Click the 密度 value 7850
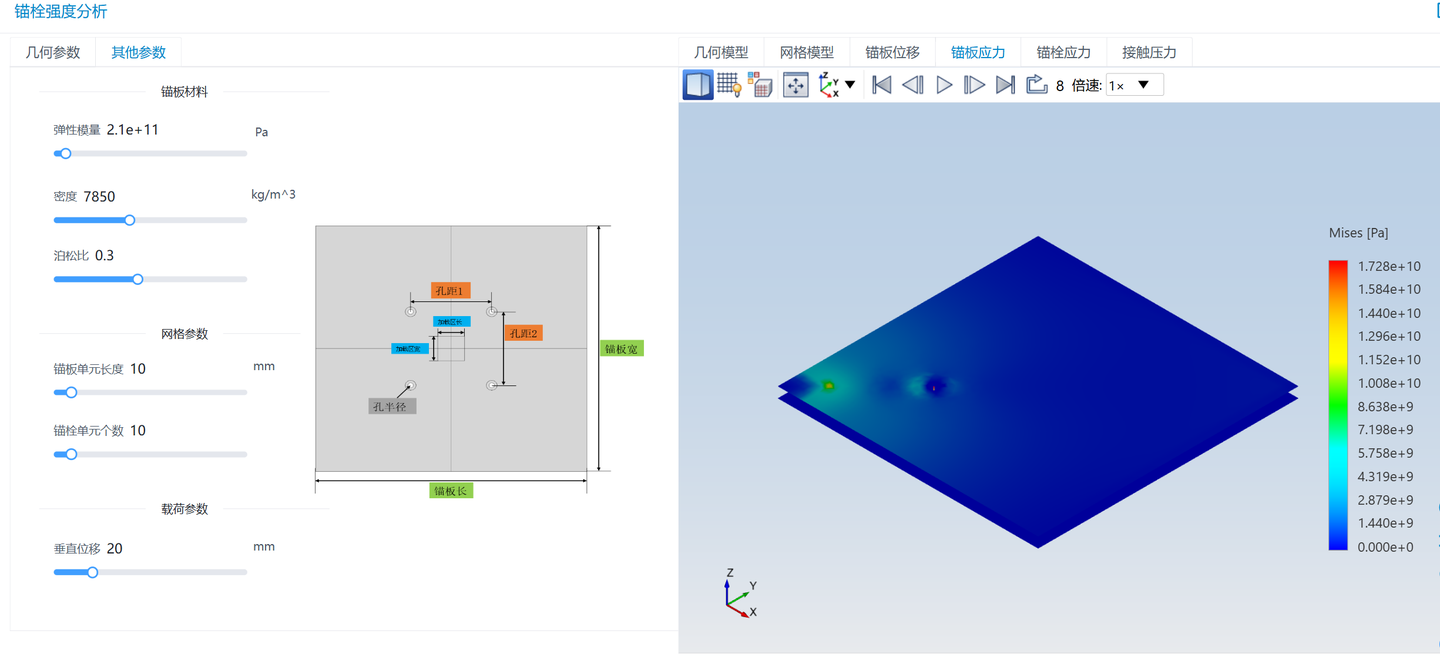 99,196
